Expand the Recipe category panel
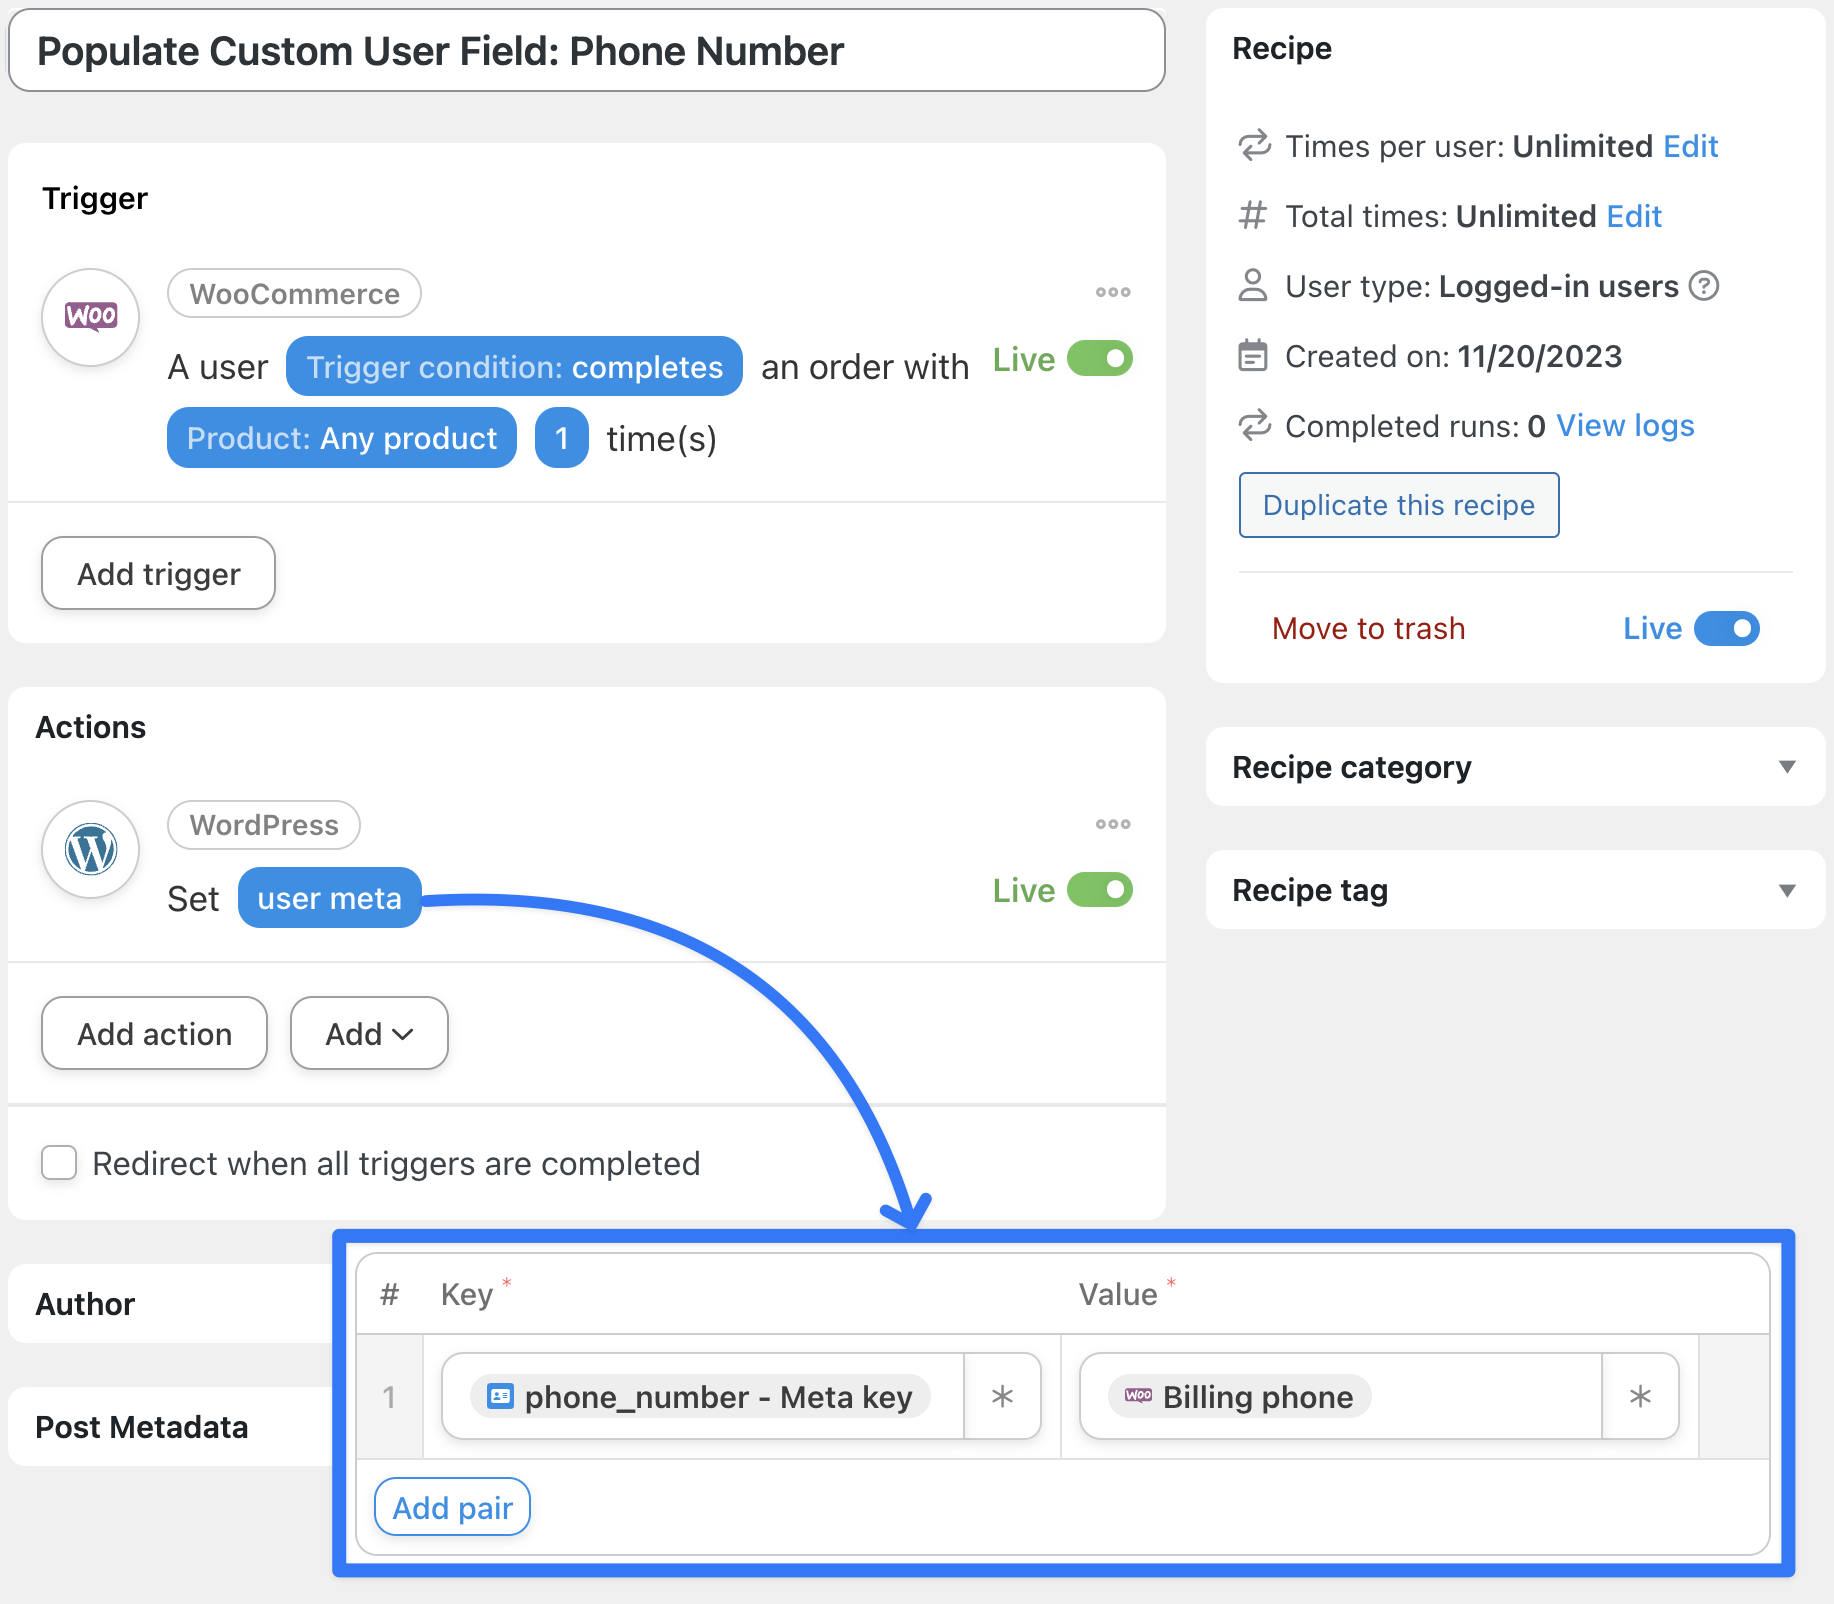 (1787, 767)
